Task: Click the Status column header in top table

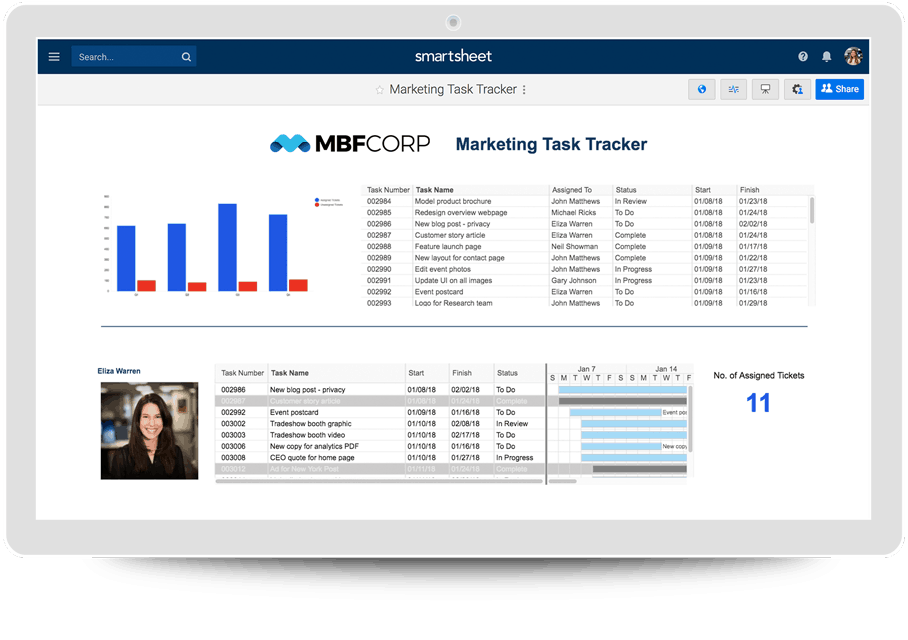Action: 626,189
